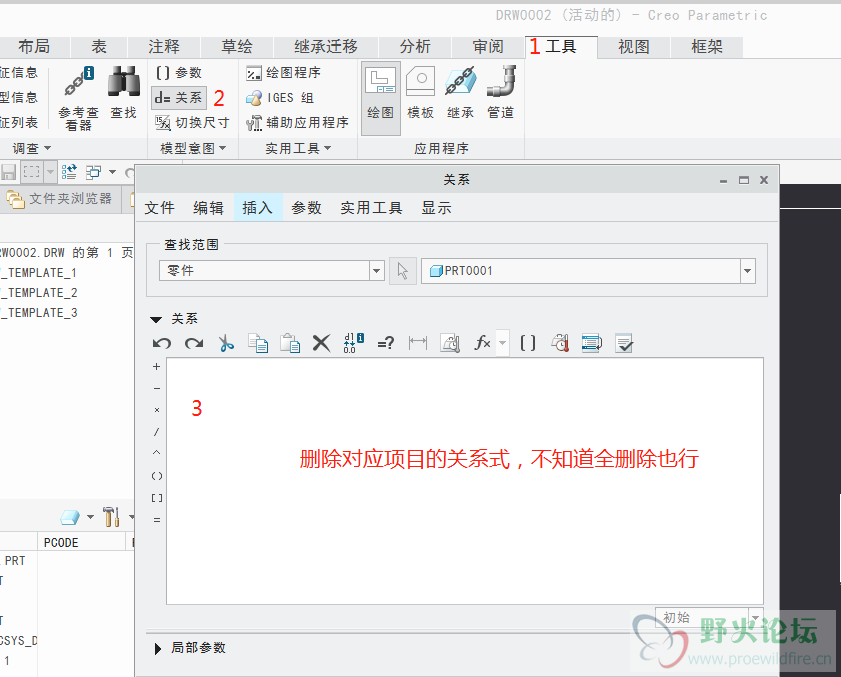This screenshot has width=841, height=677.
Task: Click the sort relations icon
Action: [x=592, y=343]
